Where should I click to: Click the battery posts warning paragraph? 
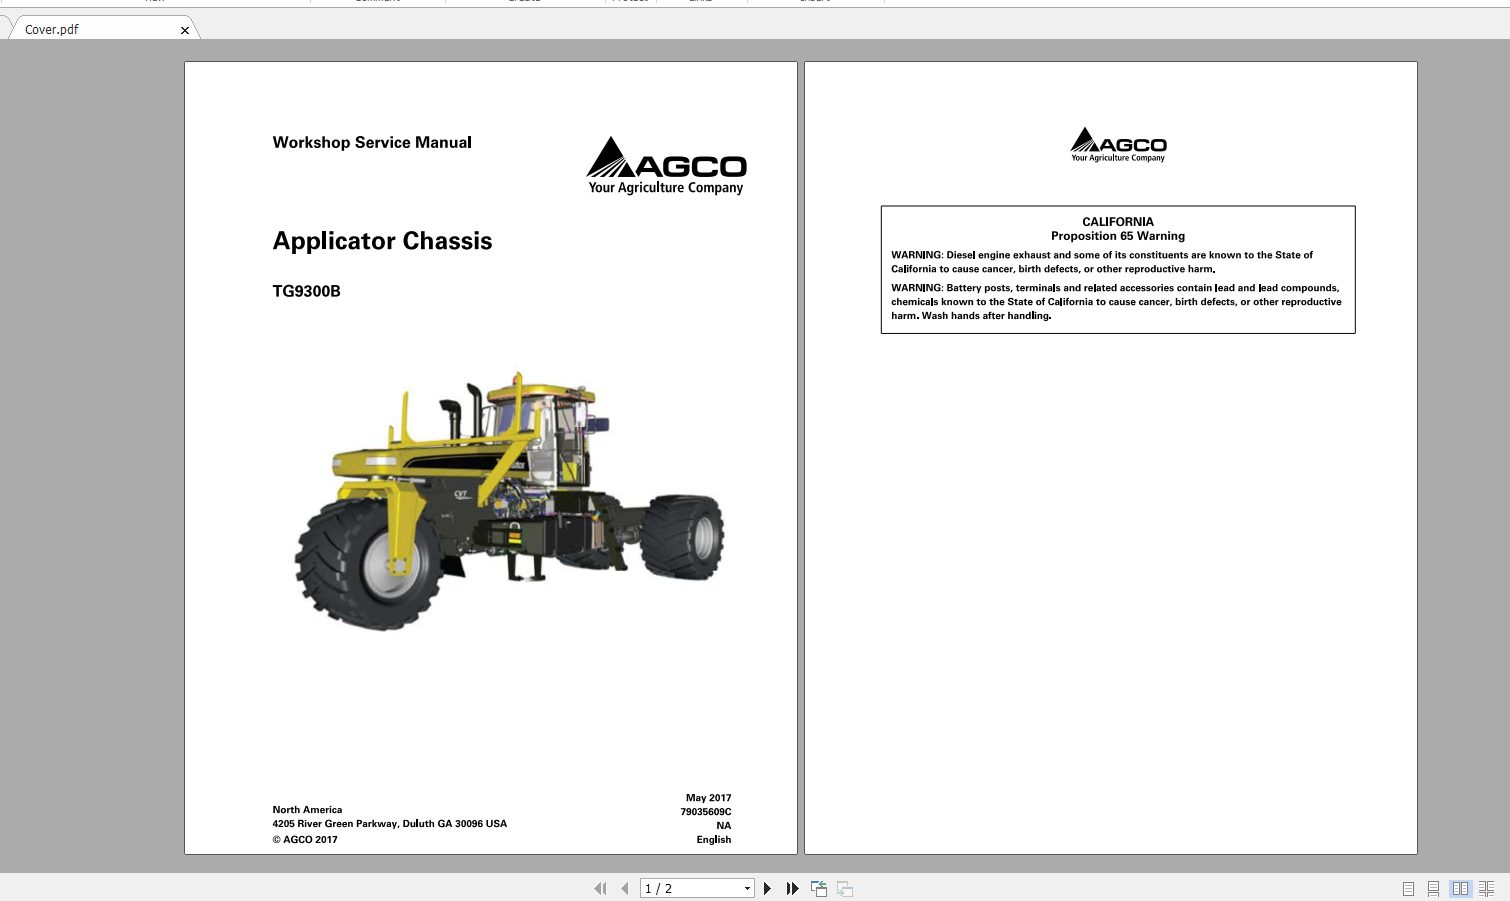pos(1116,302)
